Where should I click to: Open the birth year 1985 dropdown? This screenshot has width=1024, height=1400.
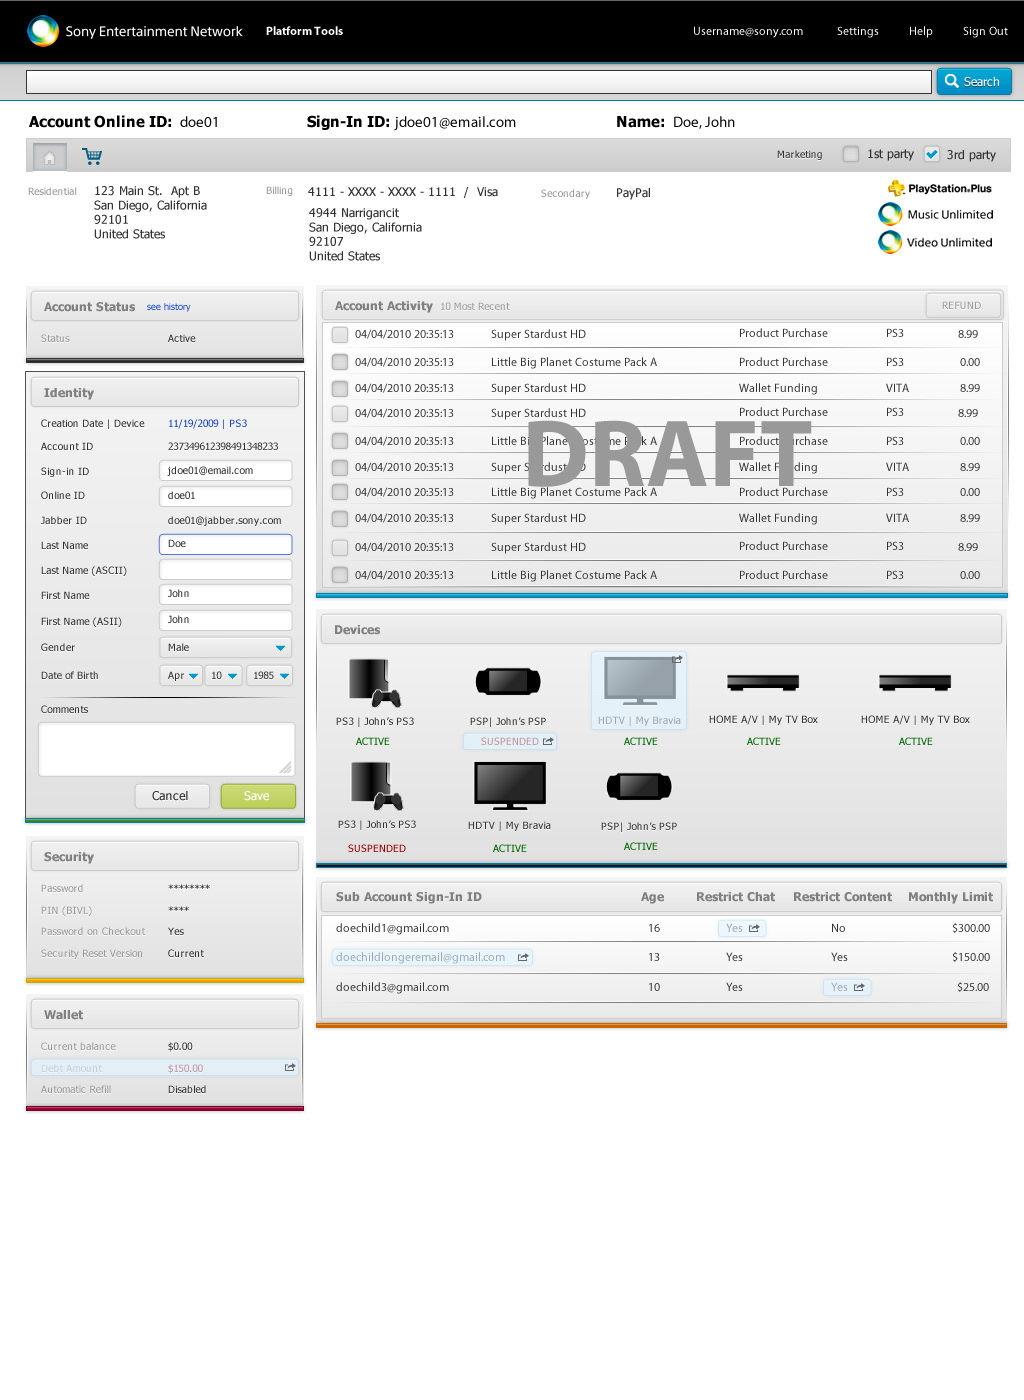[x=269, y=676]
